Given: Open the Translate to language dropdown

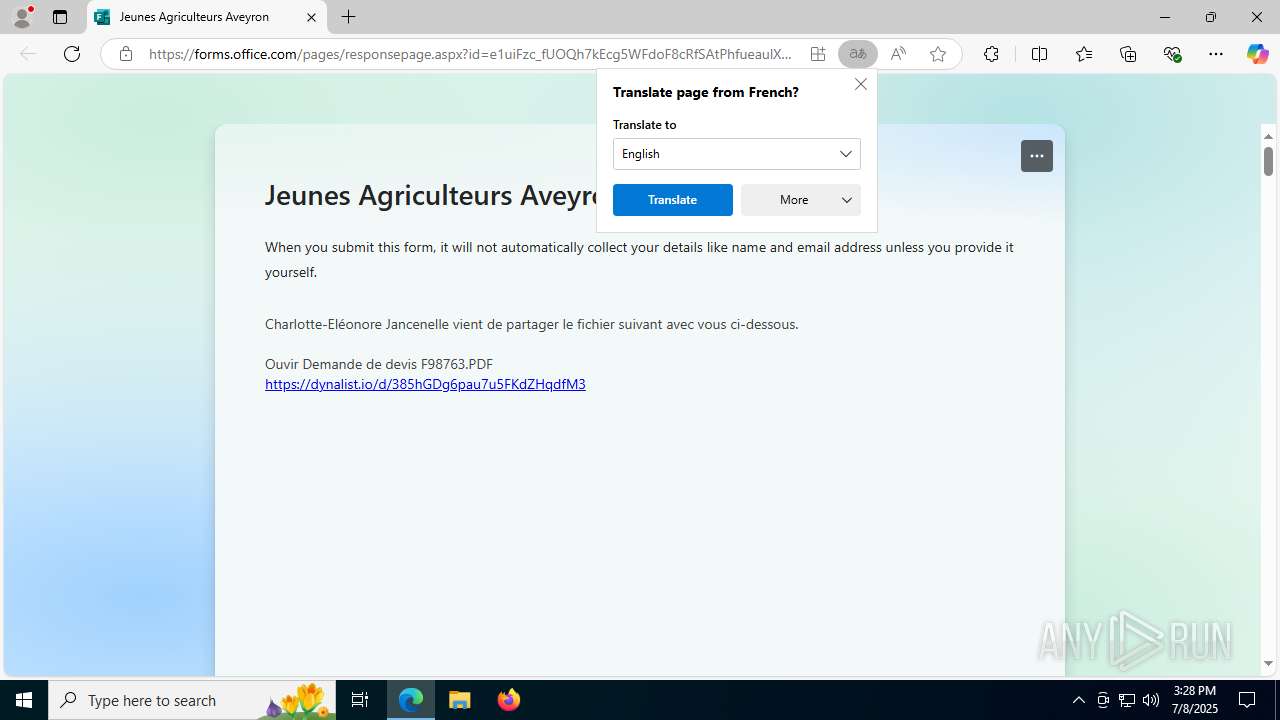Looking at the screenshot, I should point(737,154).
